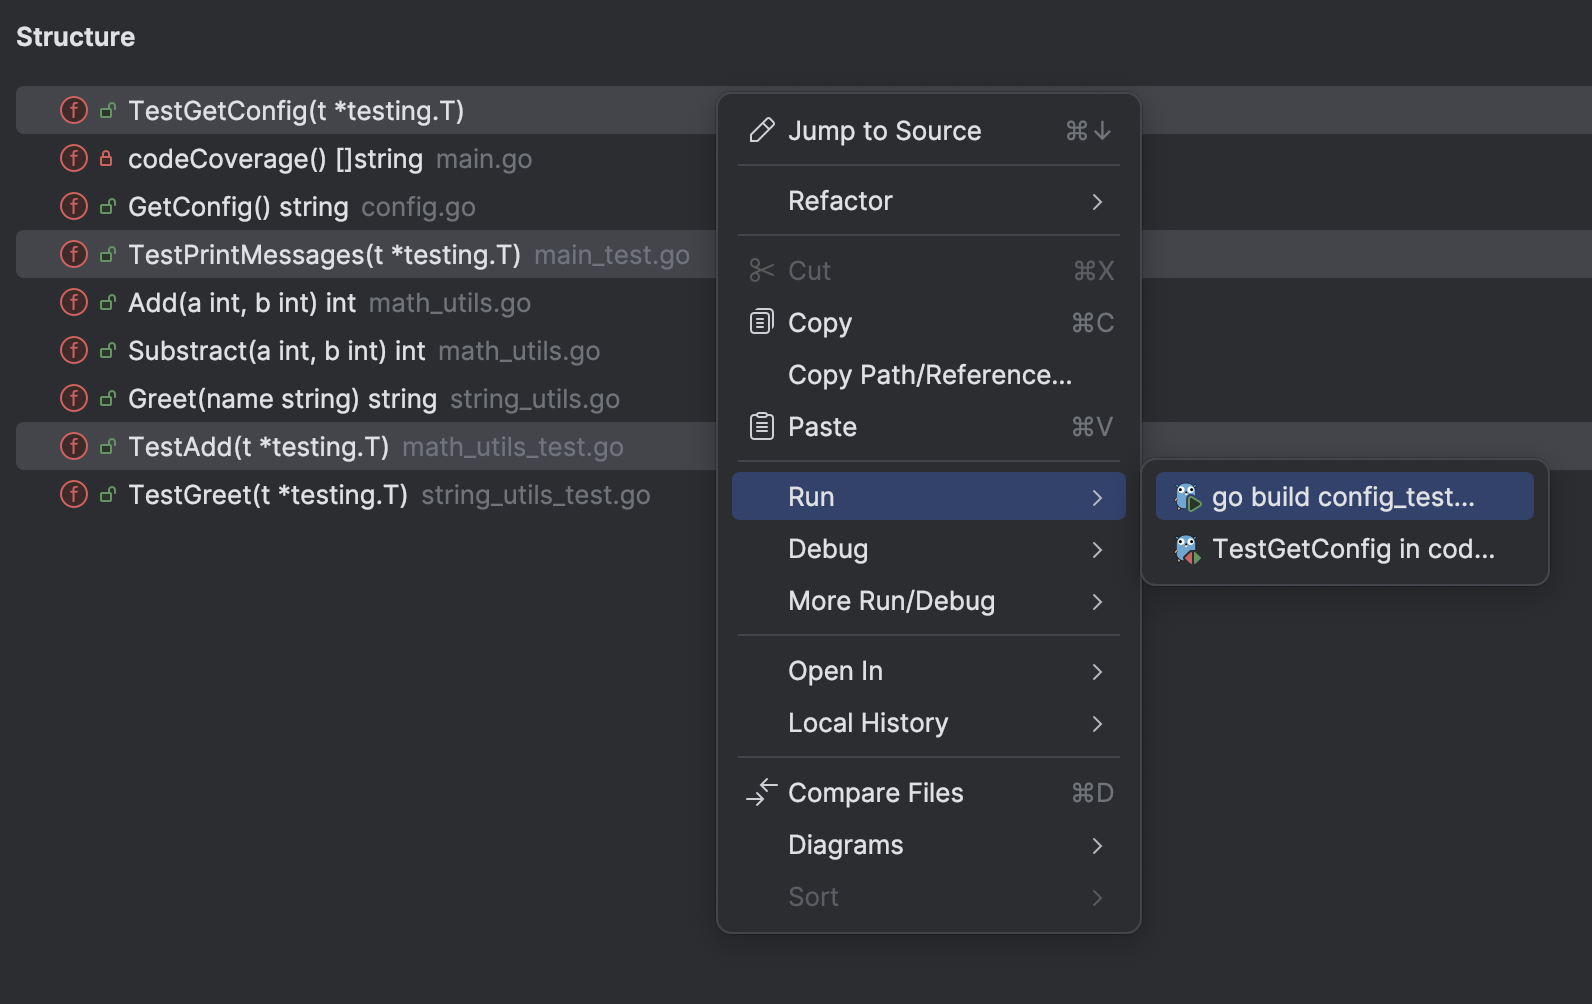Click the Compare Files arrows icon
This screenshot has height=1004, width=1592.
coord(762,793)
